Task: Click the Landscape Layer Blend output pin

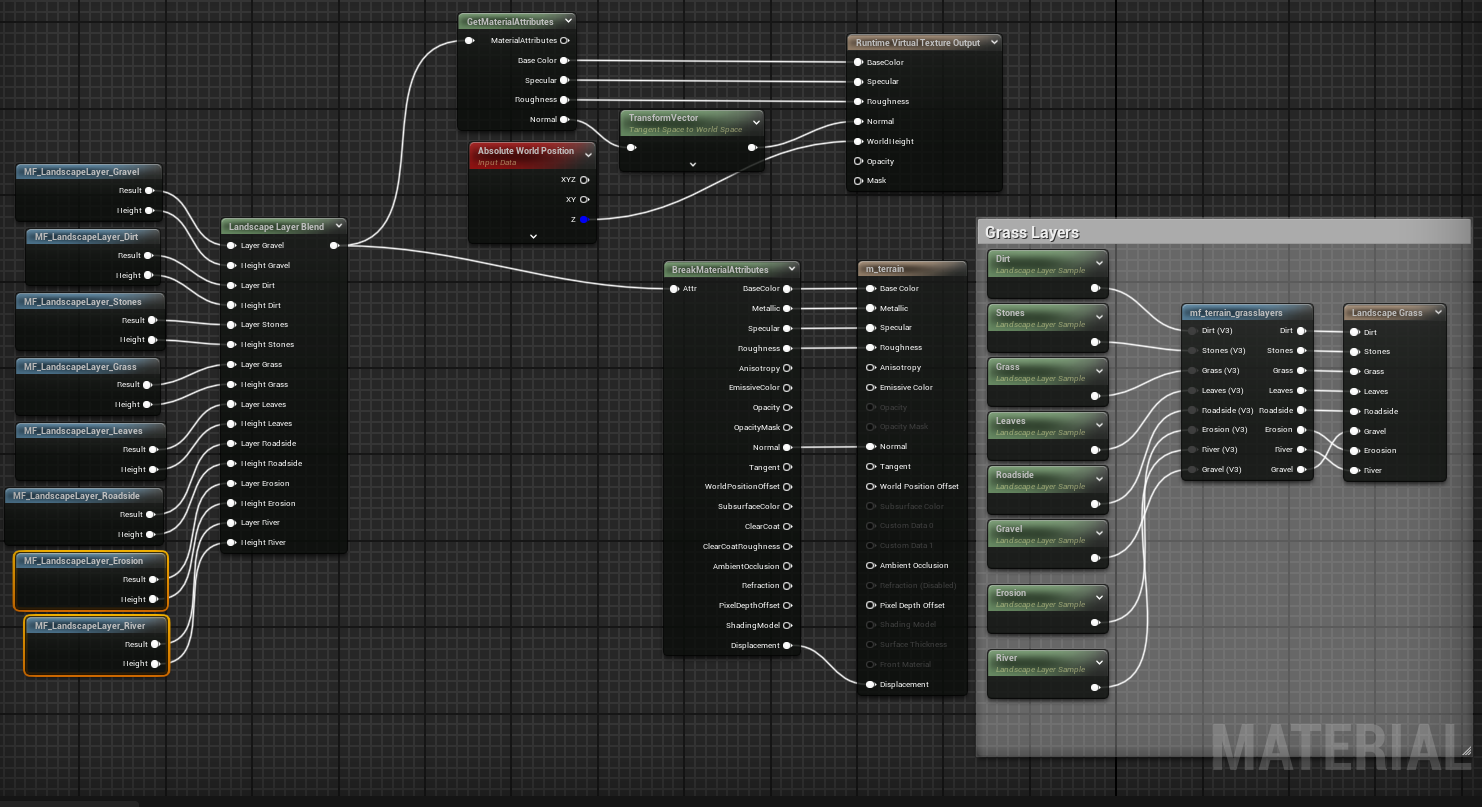Action: point(334,245)
